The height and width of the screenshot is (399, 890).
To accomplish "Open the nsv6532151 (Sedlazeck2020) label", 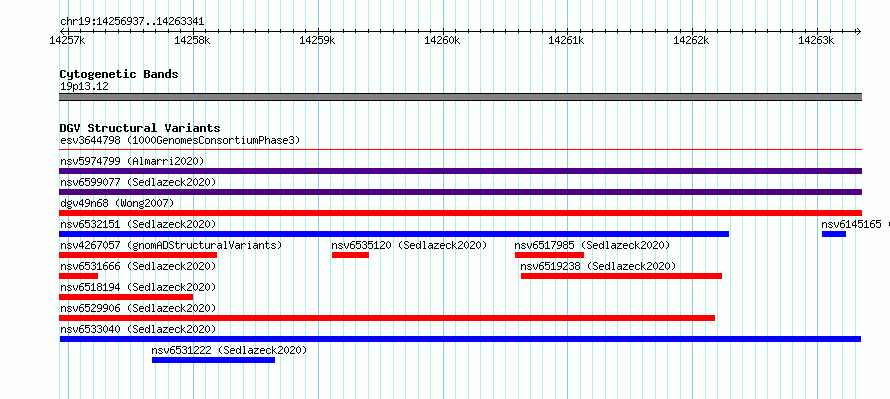I will click(x=138, y=224).
